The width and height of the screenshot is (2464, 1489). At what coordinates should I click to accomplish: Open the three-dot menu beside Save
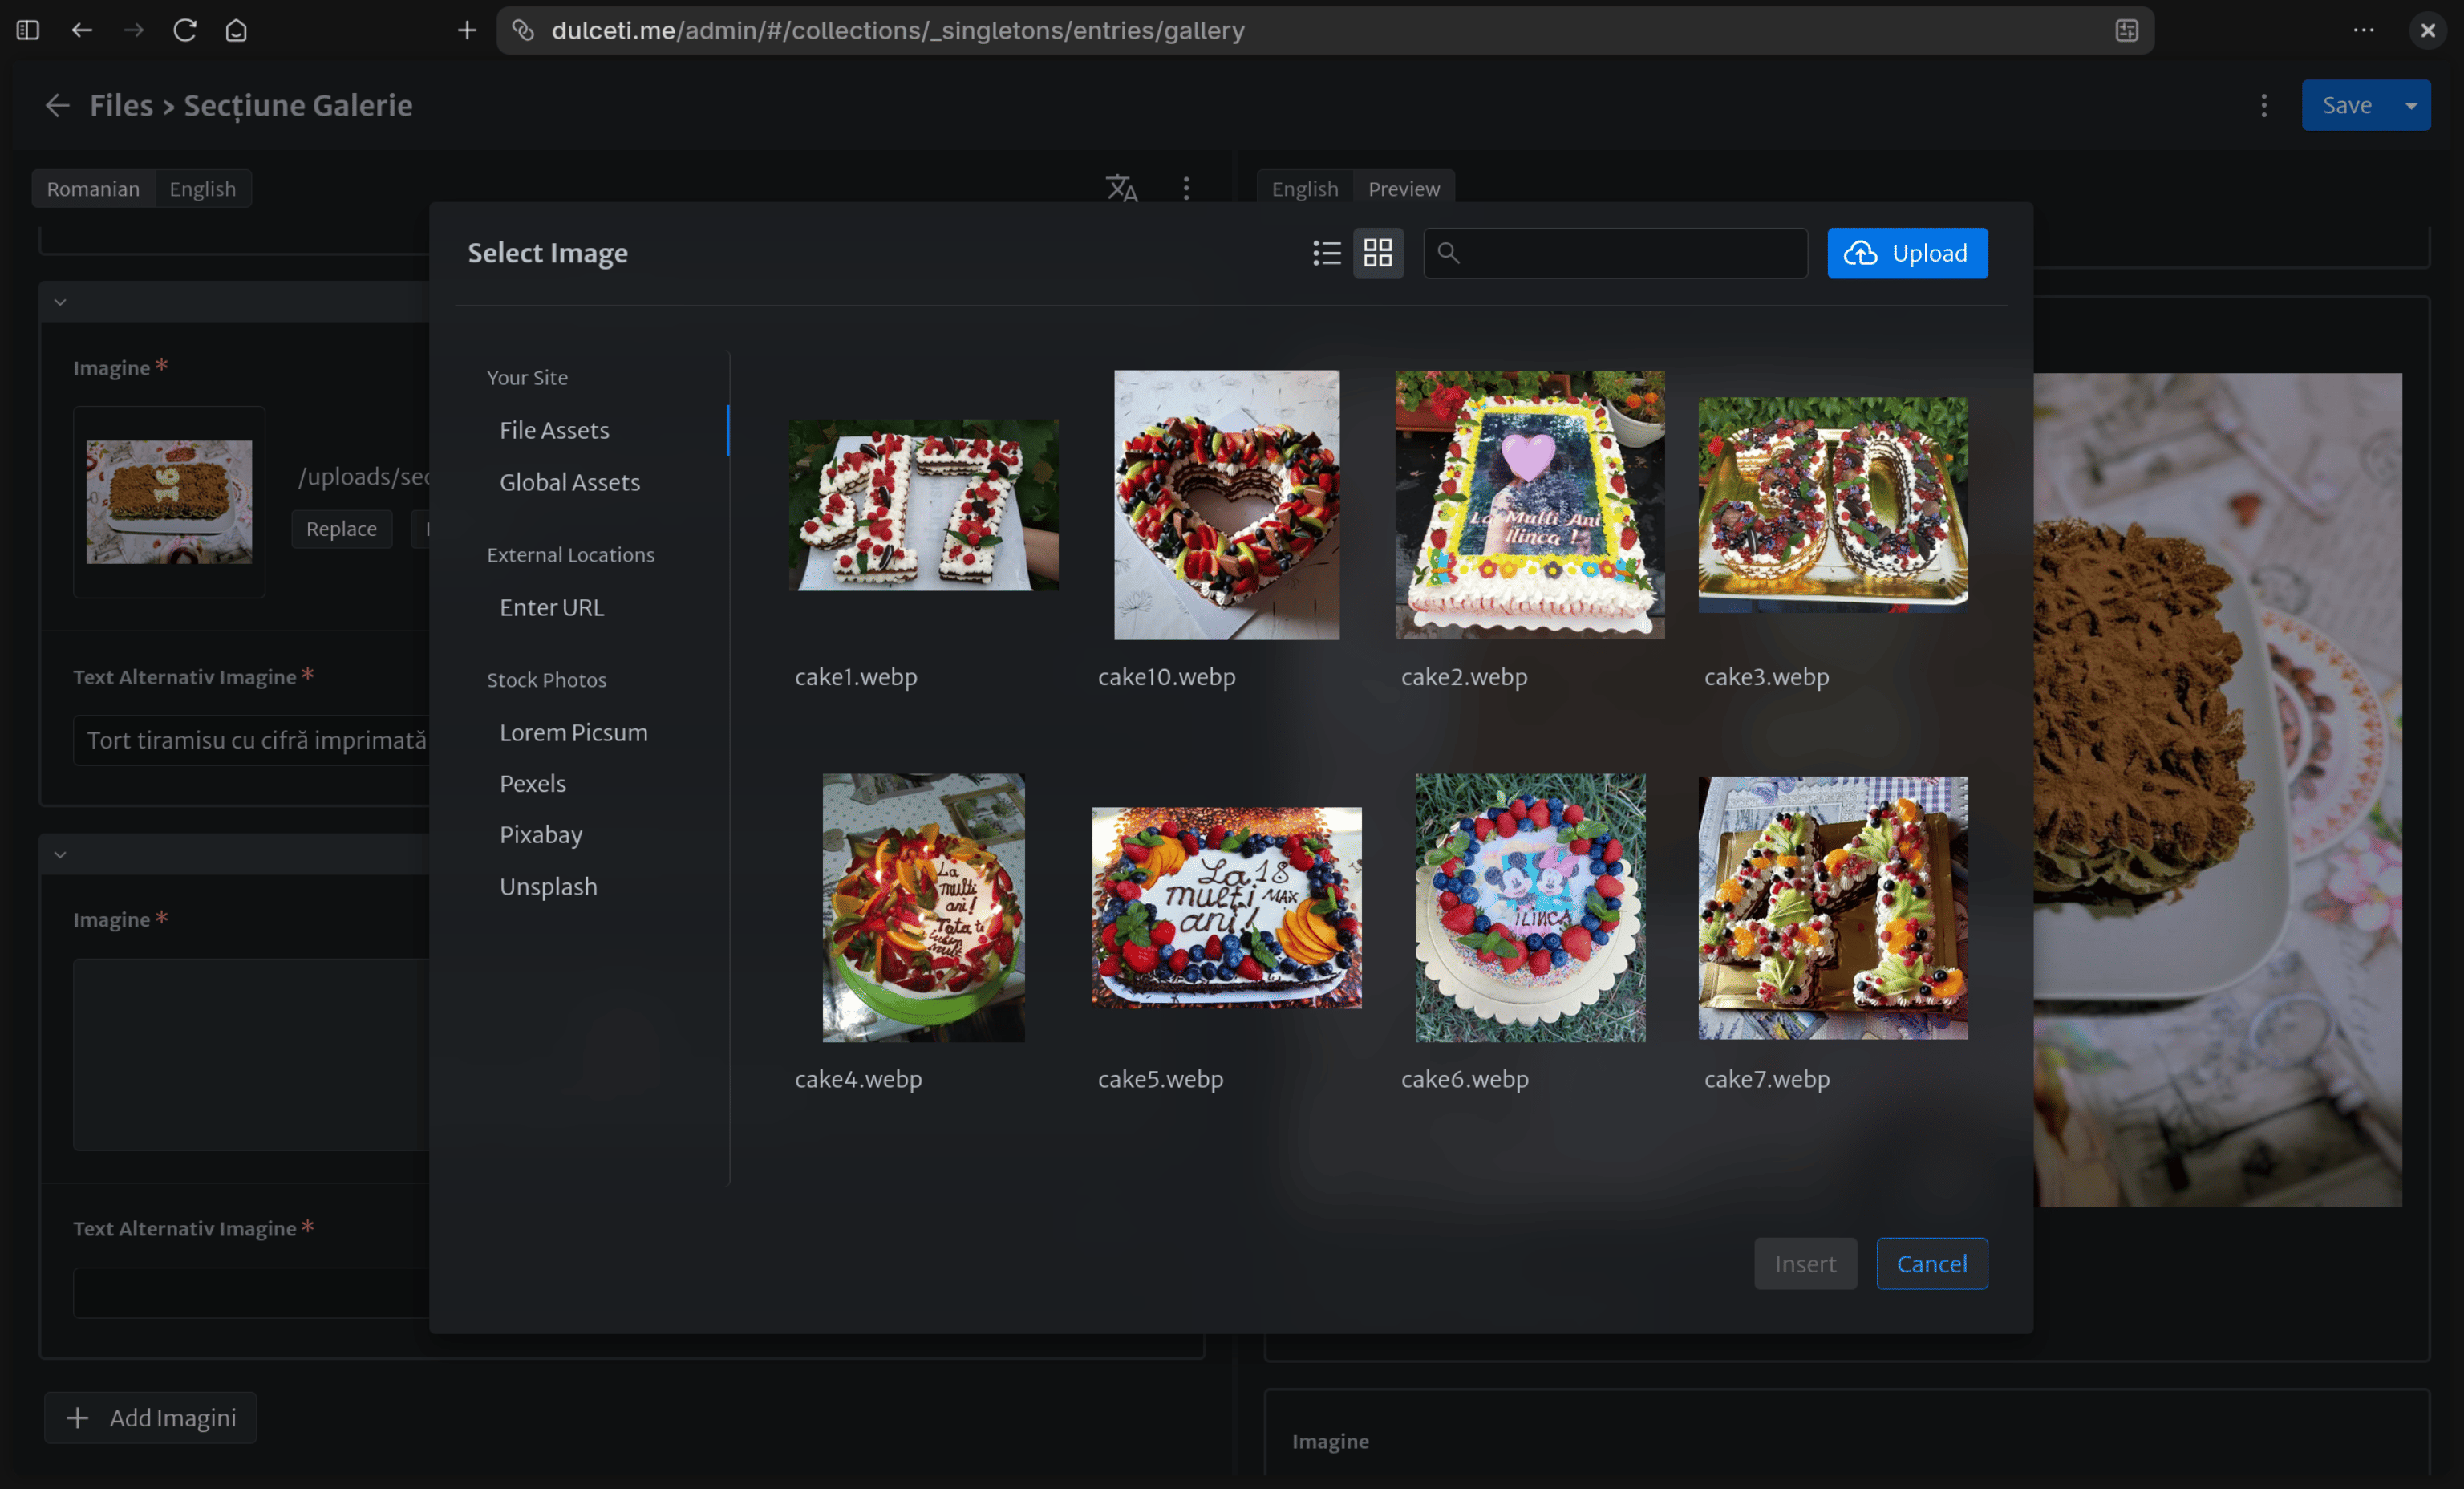coord(2264,105)
